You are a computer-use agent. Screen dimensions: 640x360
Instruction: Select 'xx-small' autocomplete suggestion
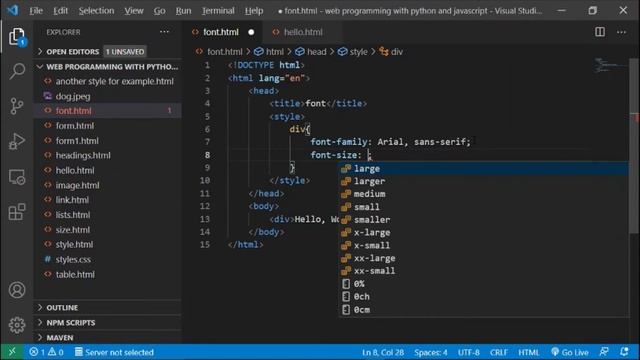click(484, 271)
